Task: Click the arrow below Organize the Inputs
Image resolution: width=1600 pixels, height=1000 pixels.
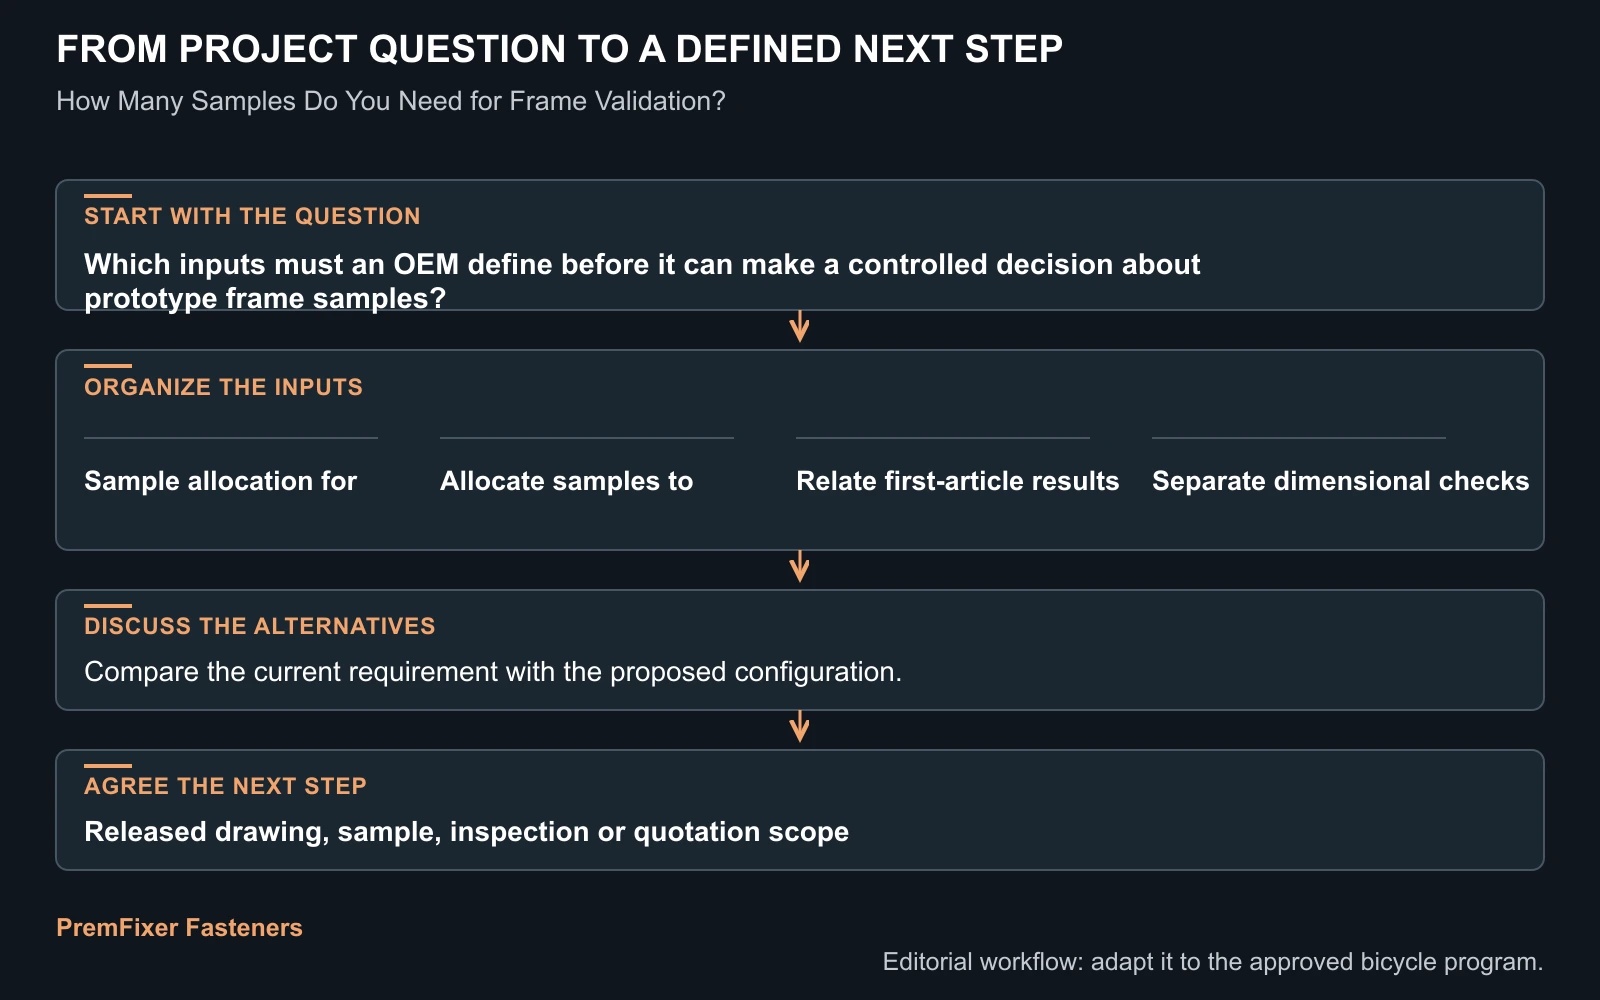Action: point(799,567)
